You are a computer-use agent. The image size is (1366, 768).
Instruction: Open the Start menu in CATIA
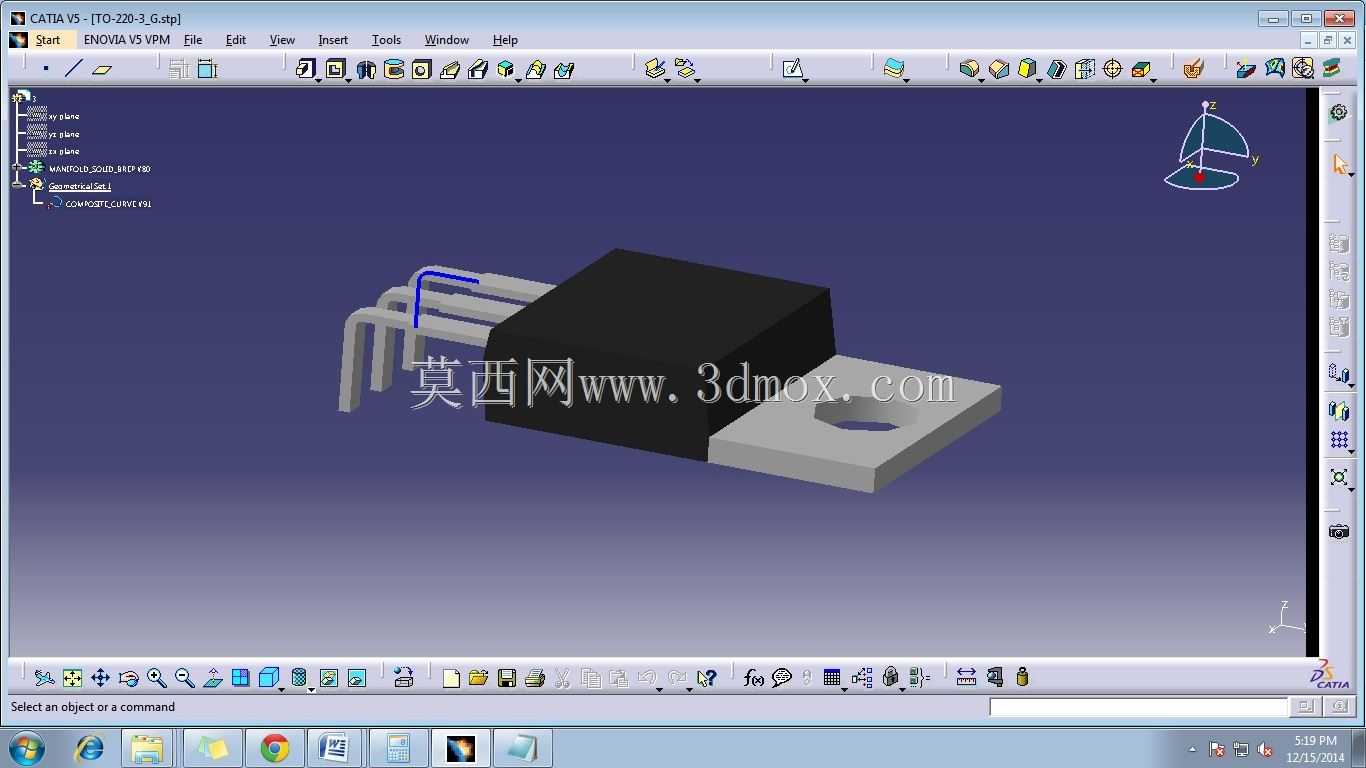48,40
